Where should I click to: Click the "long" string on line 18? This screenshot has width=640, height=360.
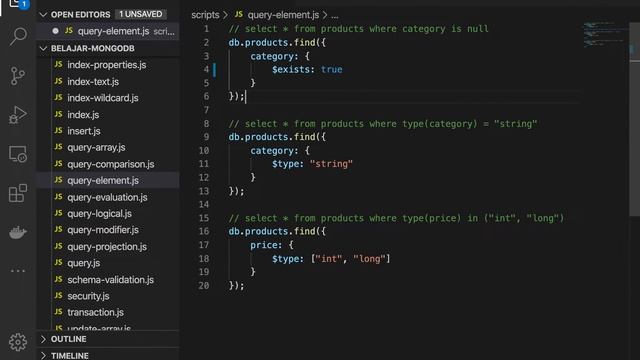(x=369, y=258)
